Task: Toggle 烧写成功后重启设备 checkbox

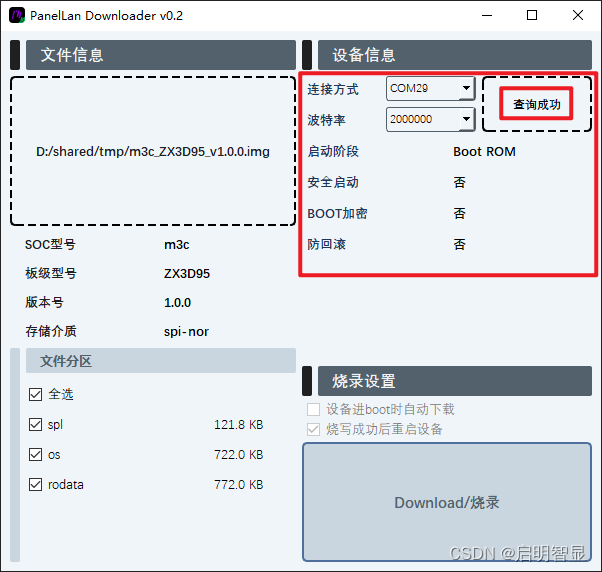Action: point(313,429)
